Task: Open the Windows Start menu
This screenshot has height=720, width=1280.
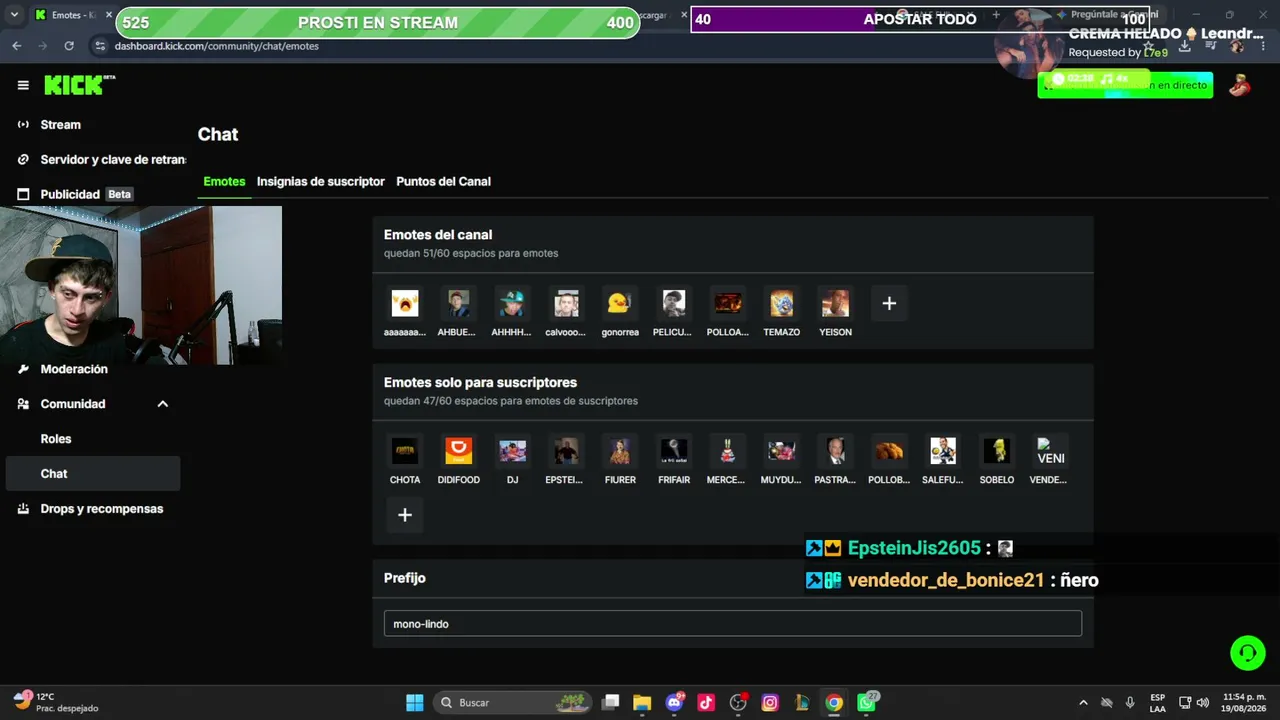Action: pyautogui.click(x=414, y=703)
